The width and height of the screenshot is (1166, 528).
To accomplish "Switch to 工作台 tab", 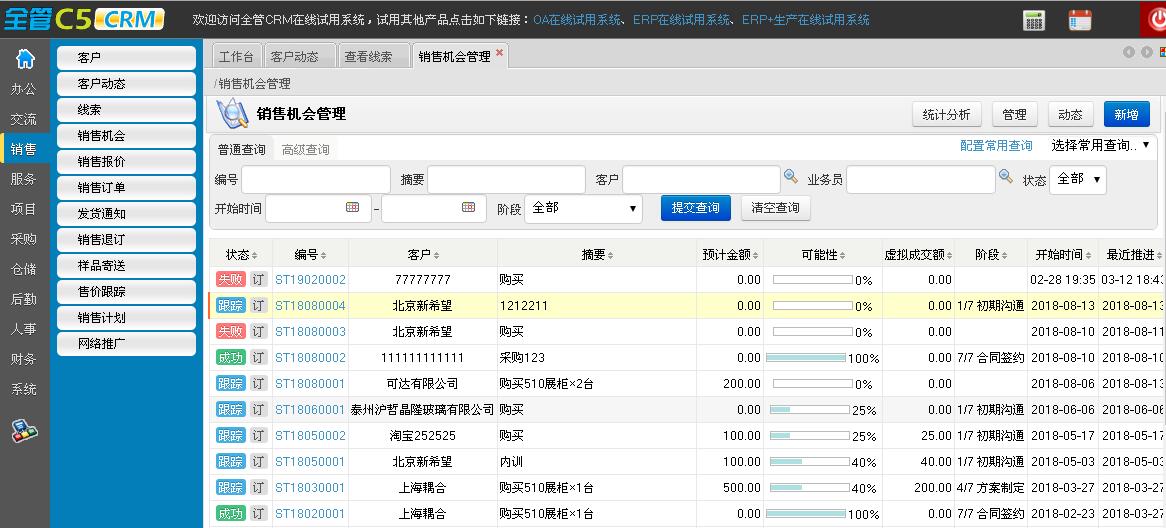I will [236, 57].
